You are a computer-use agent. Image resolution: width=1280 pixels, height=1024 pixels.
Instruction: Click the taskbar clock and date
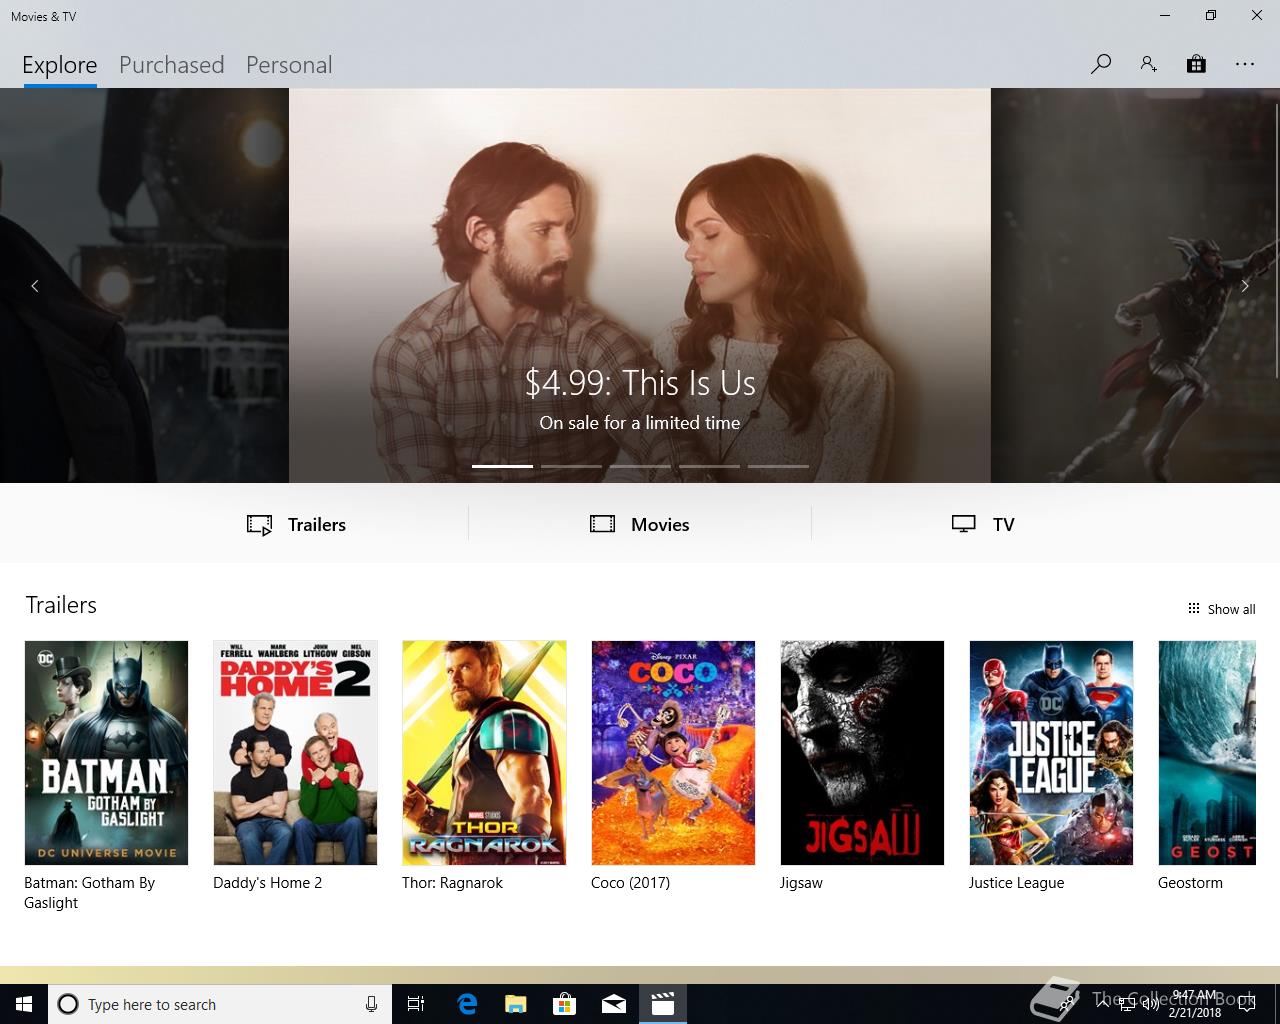point(1195,1004)
